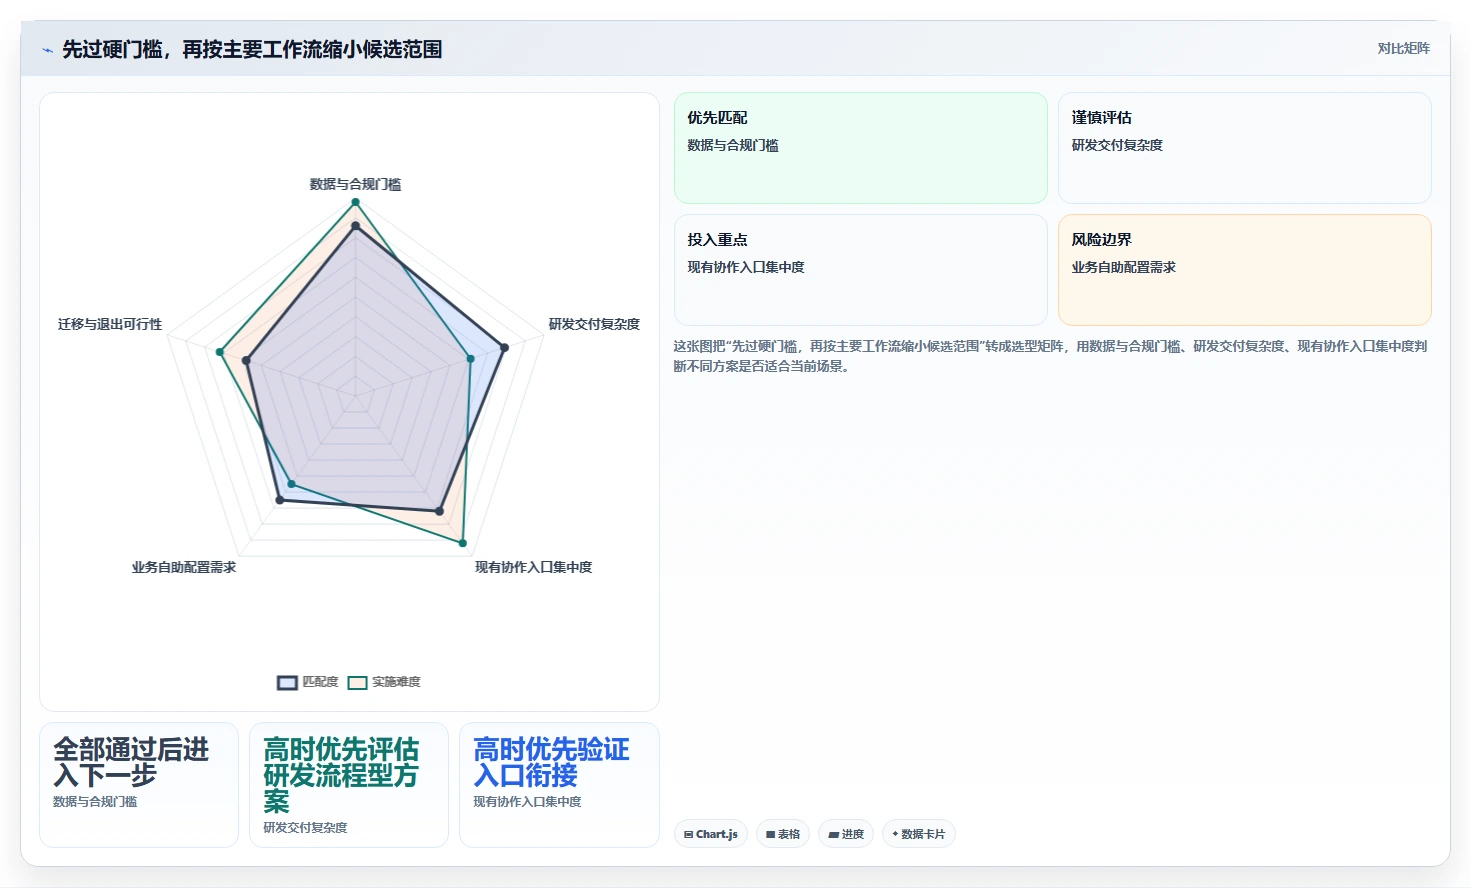Click 业务自助配置需求 text in 风险边界 card
This screenshot has width=1471, height=888.
(x=1123, y=267)
